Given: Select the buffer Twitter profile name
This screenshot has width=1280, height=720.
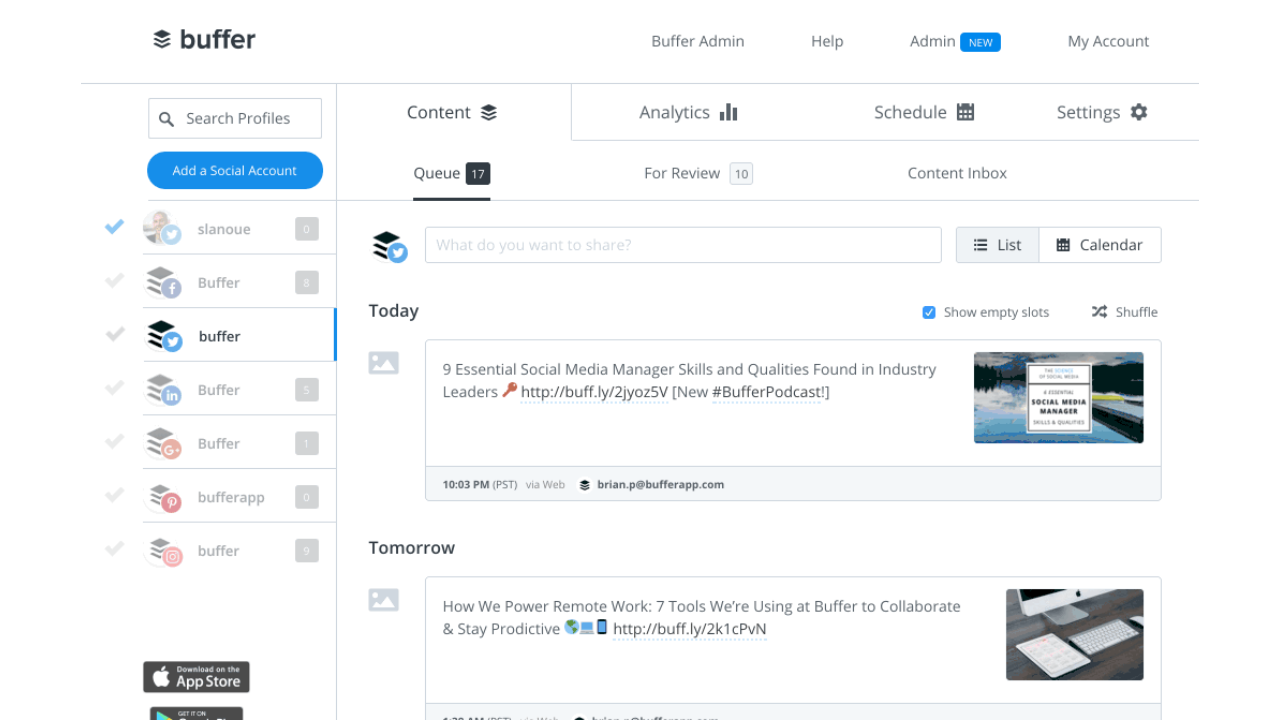Looking at the screenshot, I should pyautogui.click(x=220, y=336).
